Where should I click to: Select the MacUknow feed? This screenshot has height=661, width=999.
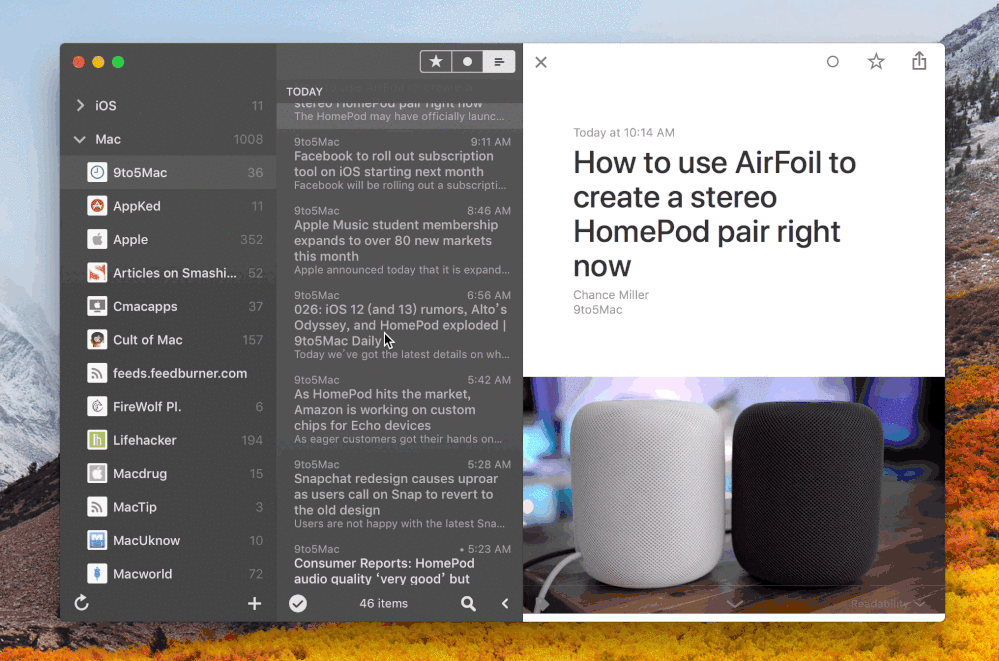pyautogui.click(x=168, y=541)
